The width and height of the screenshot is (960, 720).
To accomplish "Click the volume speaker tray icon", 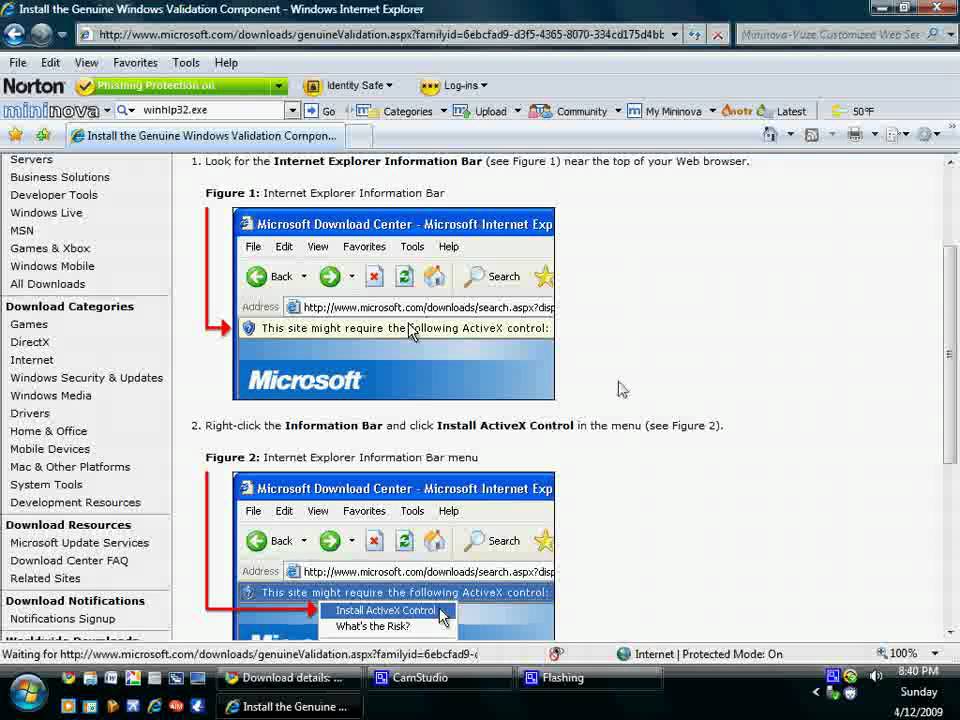I will pos(876,676).
